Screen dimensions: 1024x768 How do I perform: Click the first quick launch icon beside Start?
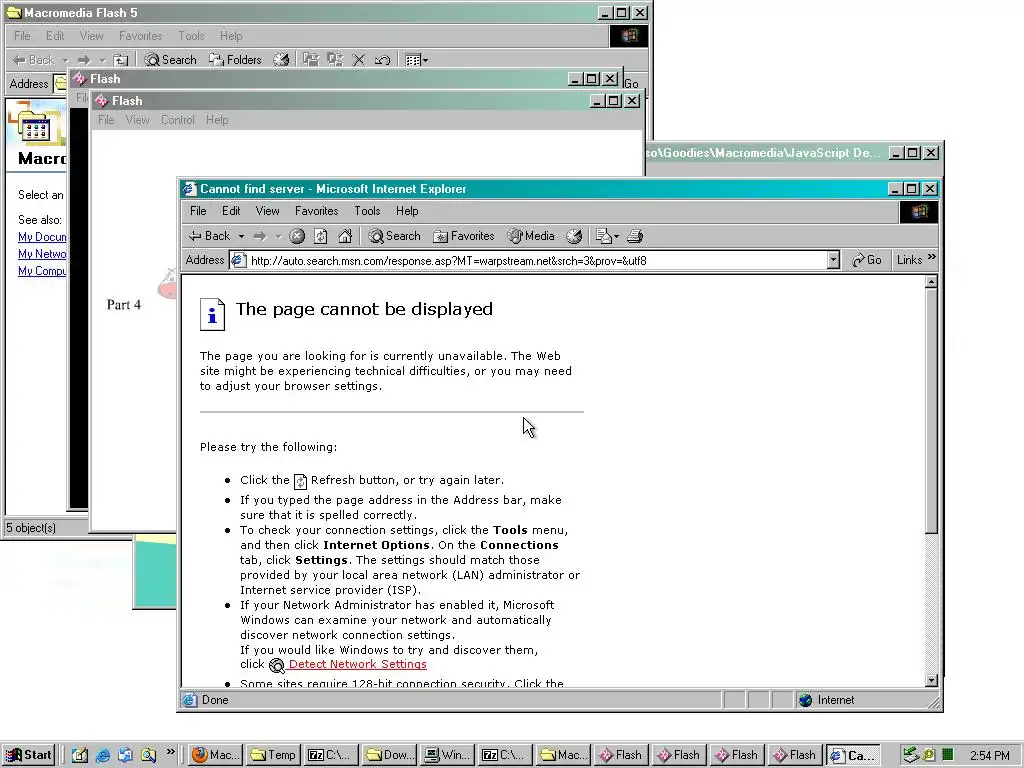pos(80,755)
